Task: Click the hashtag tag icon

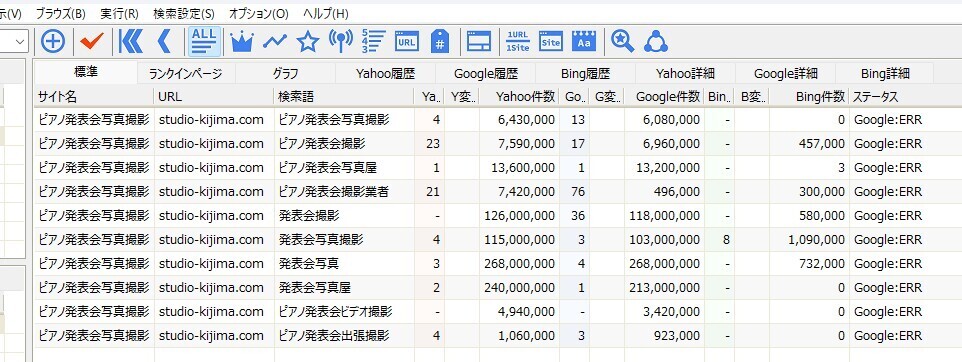Action: click(440, 41)
